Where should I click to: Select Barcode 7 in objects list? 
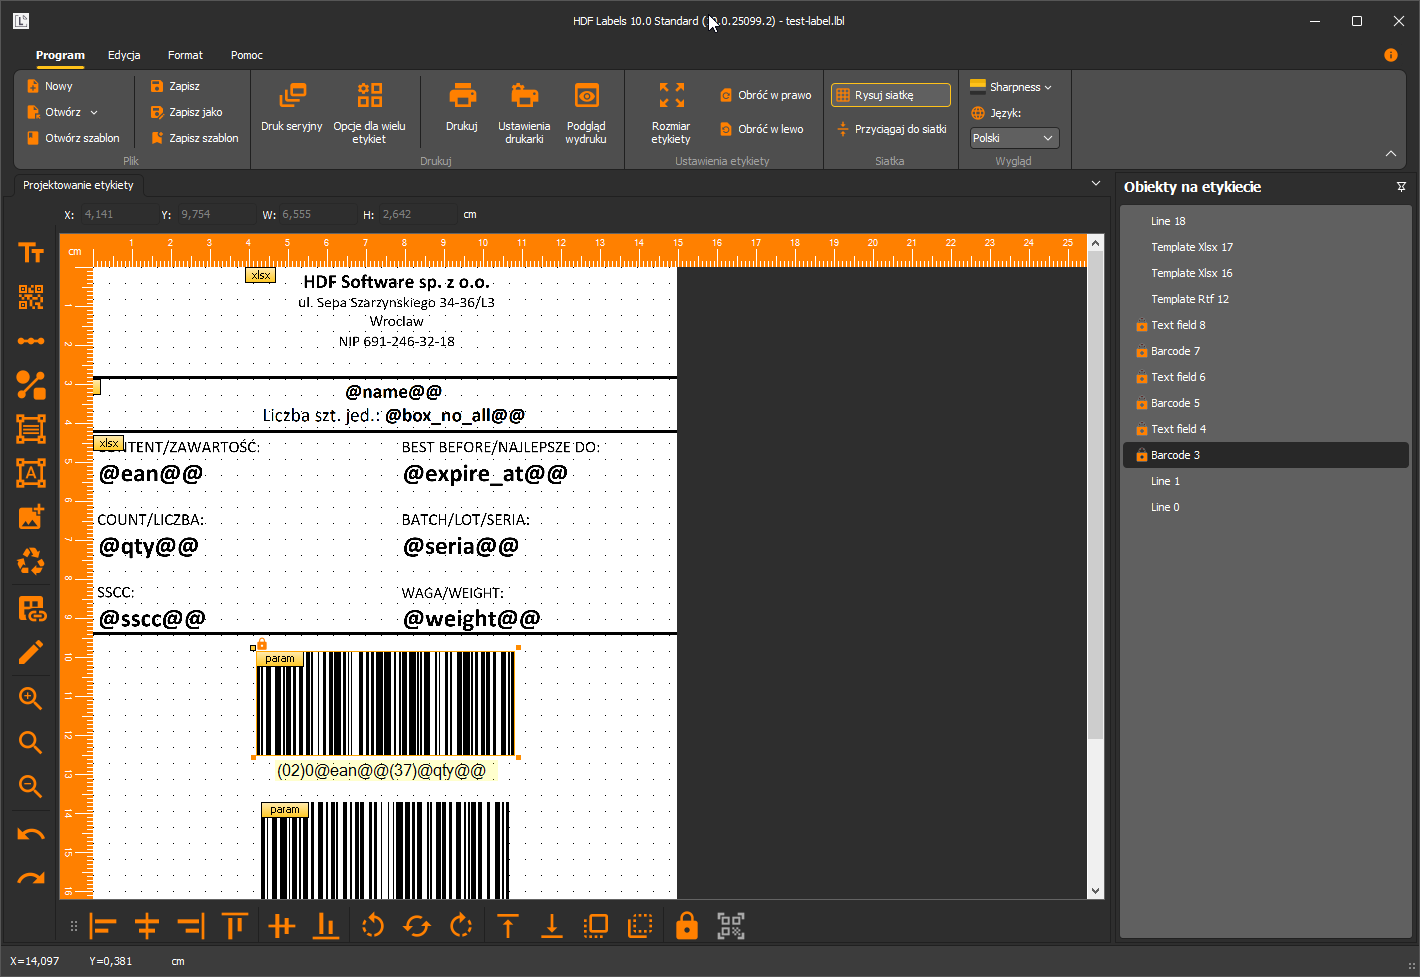1266,351
